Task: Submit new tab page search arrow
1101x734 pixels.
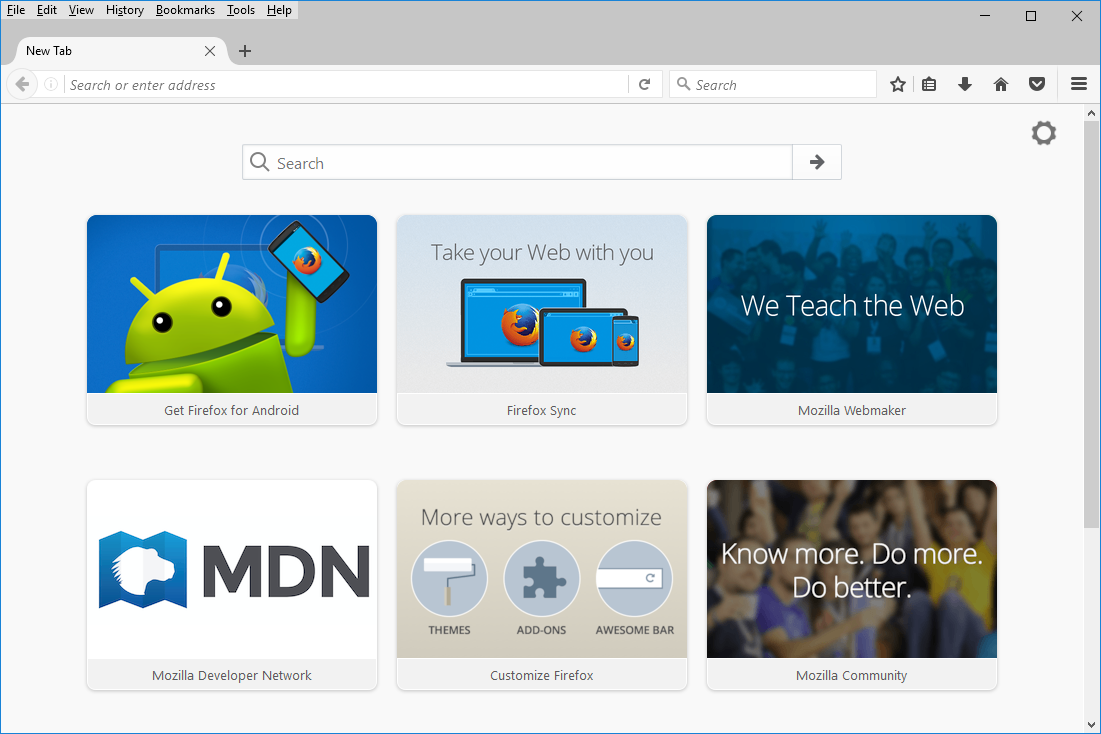Action: pos(817,162)
